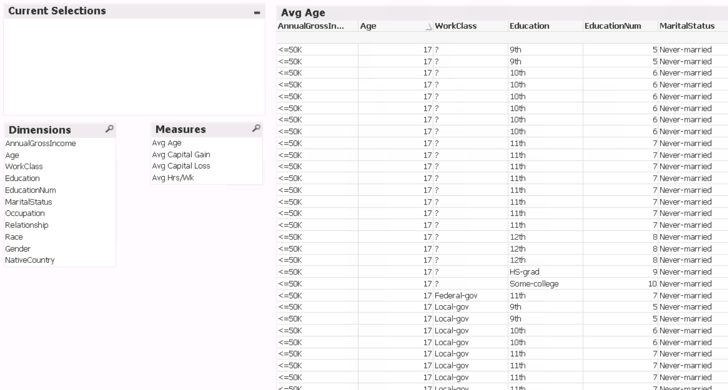The height and width of the screenshot is (390, 728).
Task: Minimize the Current Selections box
Action: click(x=257, y=13)
